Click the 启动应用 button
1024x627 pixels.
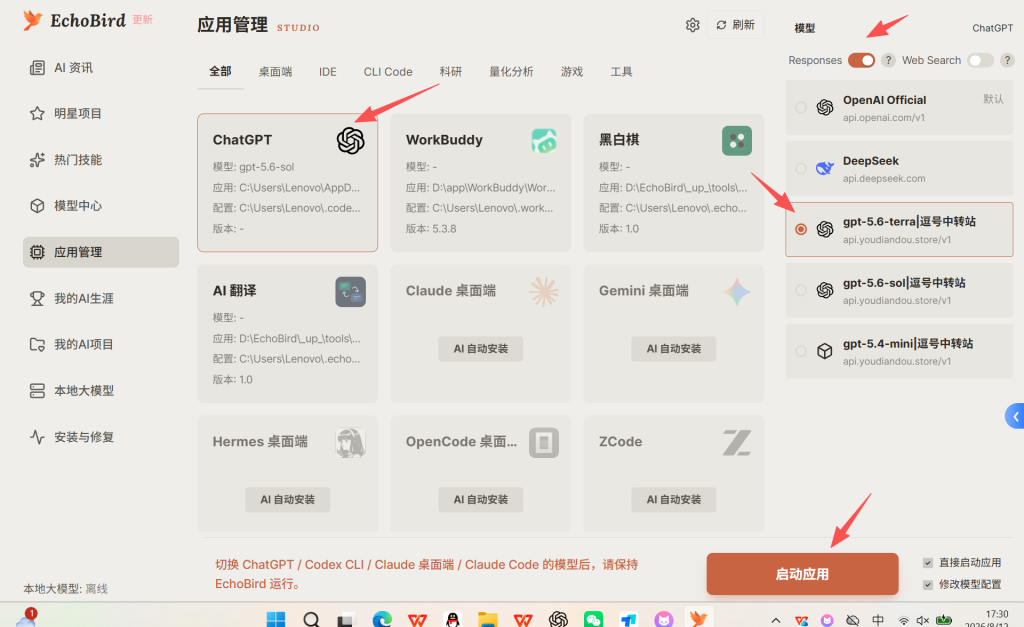[803, 574]
